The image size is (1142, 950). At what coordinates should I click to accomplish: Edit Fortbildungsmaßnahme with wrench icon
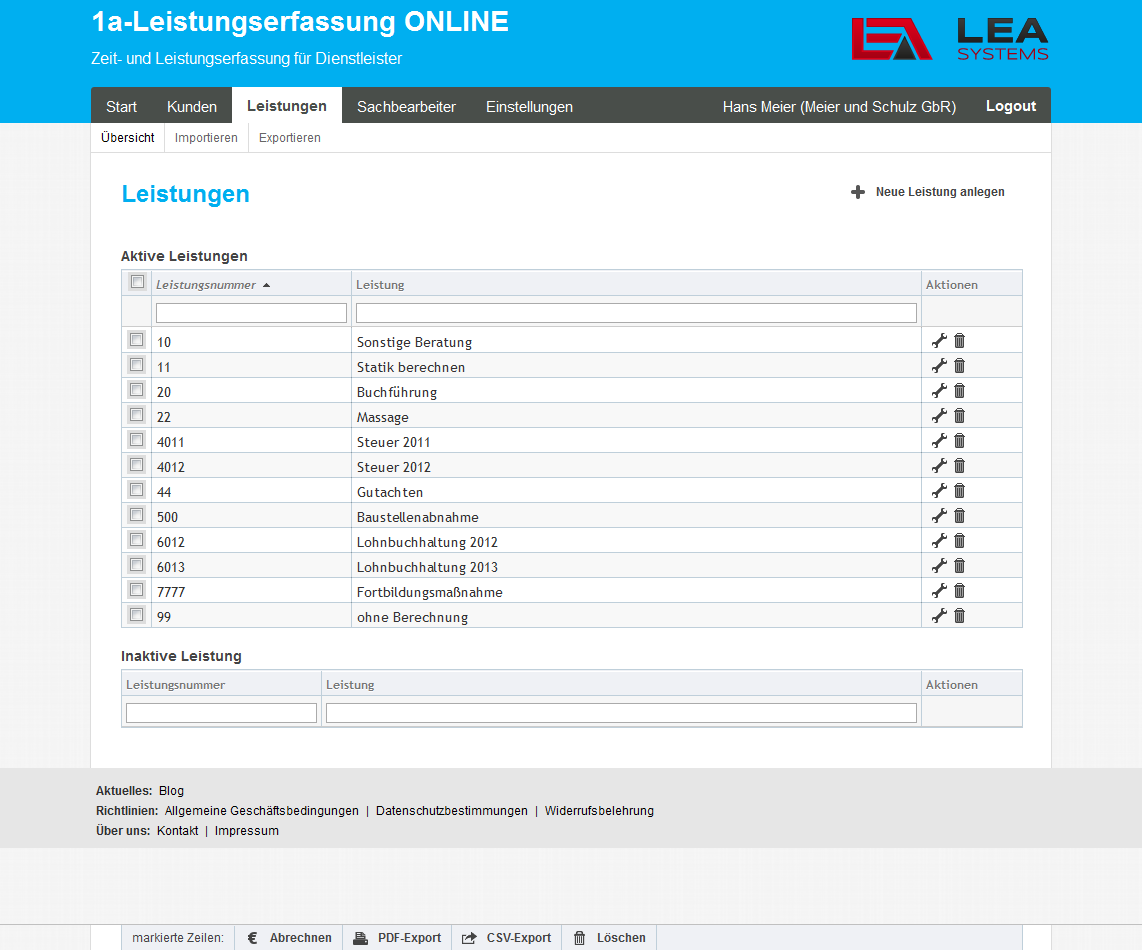(939, 590)
